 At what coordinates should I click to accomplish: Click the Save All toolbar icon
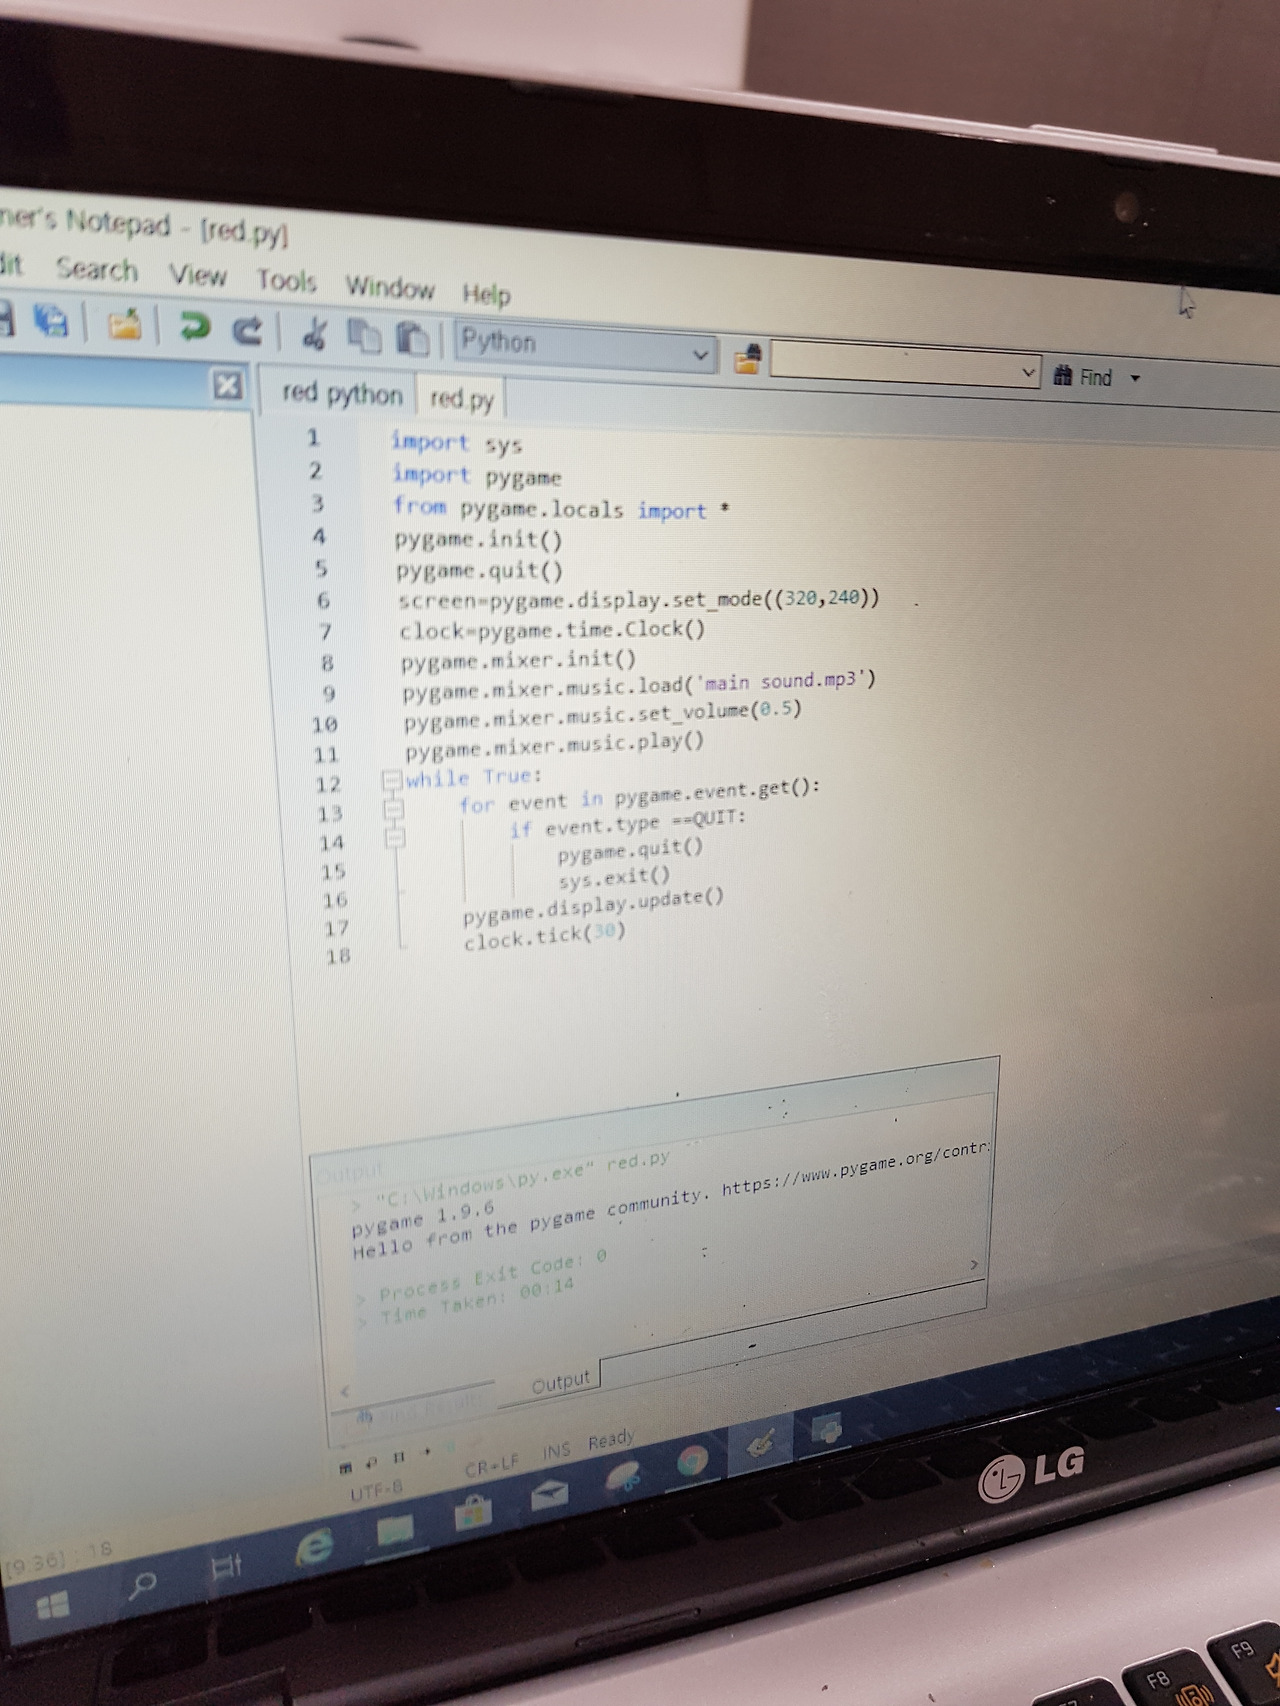[52, 320]
